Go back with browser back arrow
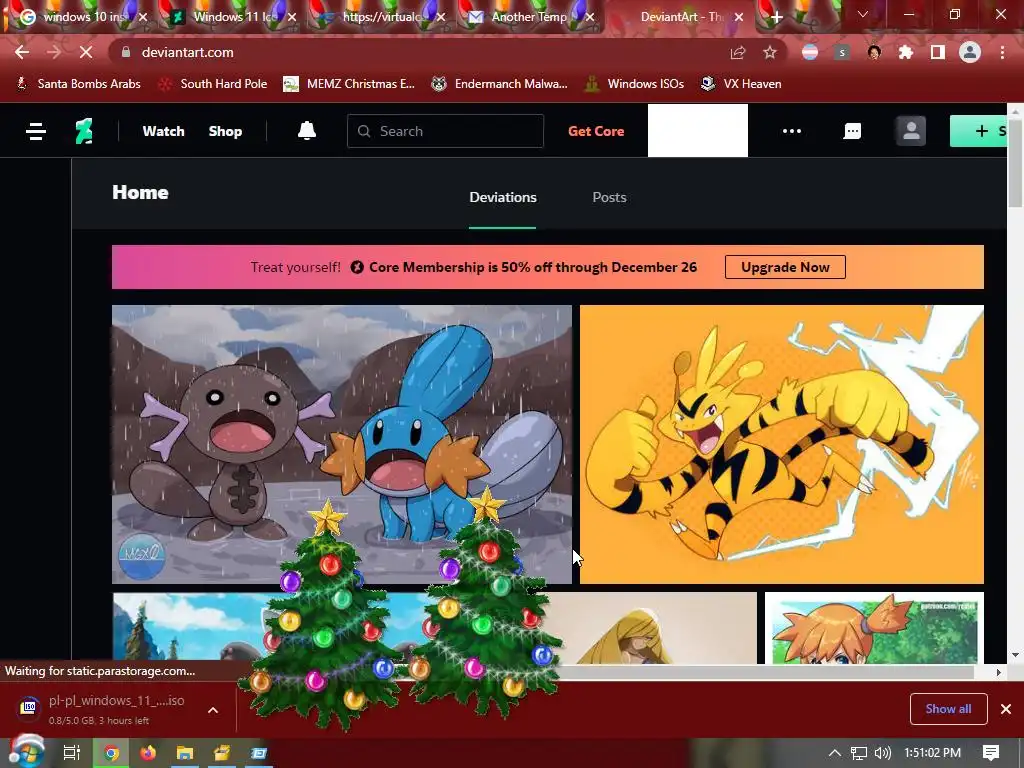The image size is (1024, 768). (22, 52)
